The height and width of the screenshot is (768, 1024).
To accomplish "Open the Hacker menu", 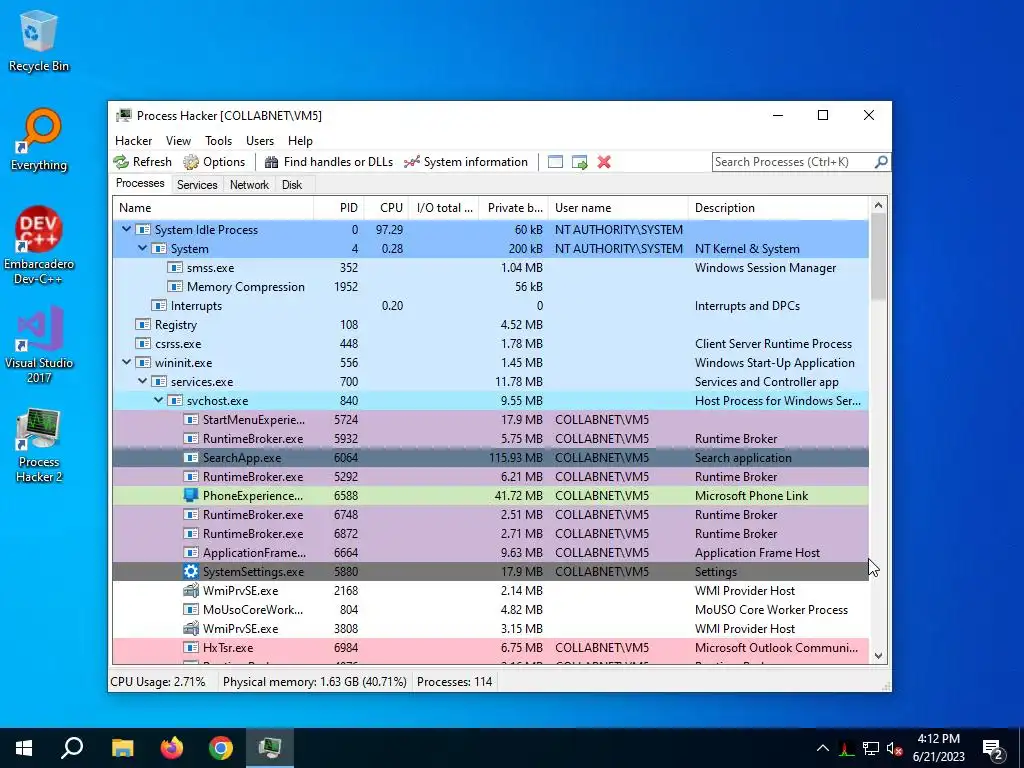I will 133,140.
